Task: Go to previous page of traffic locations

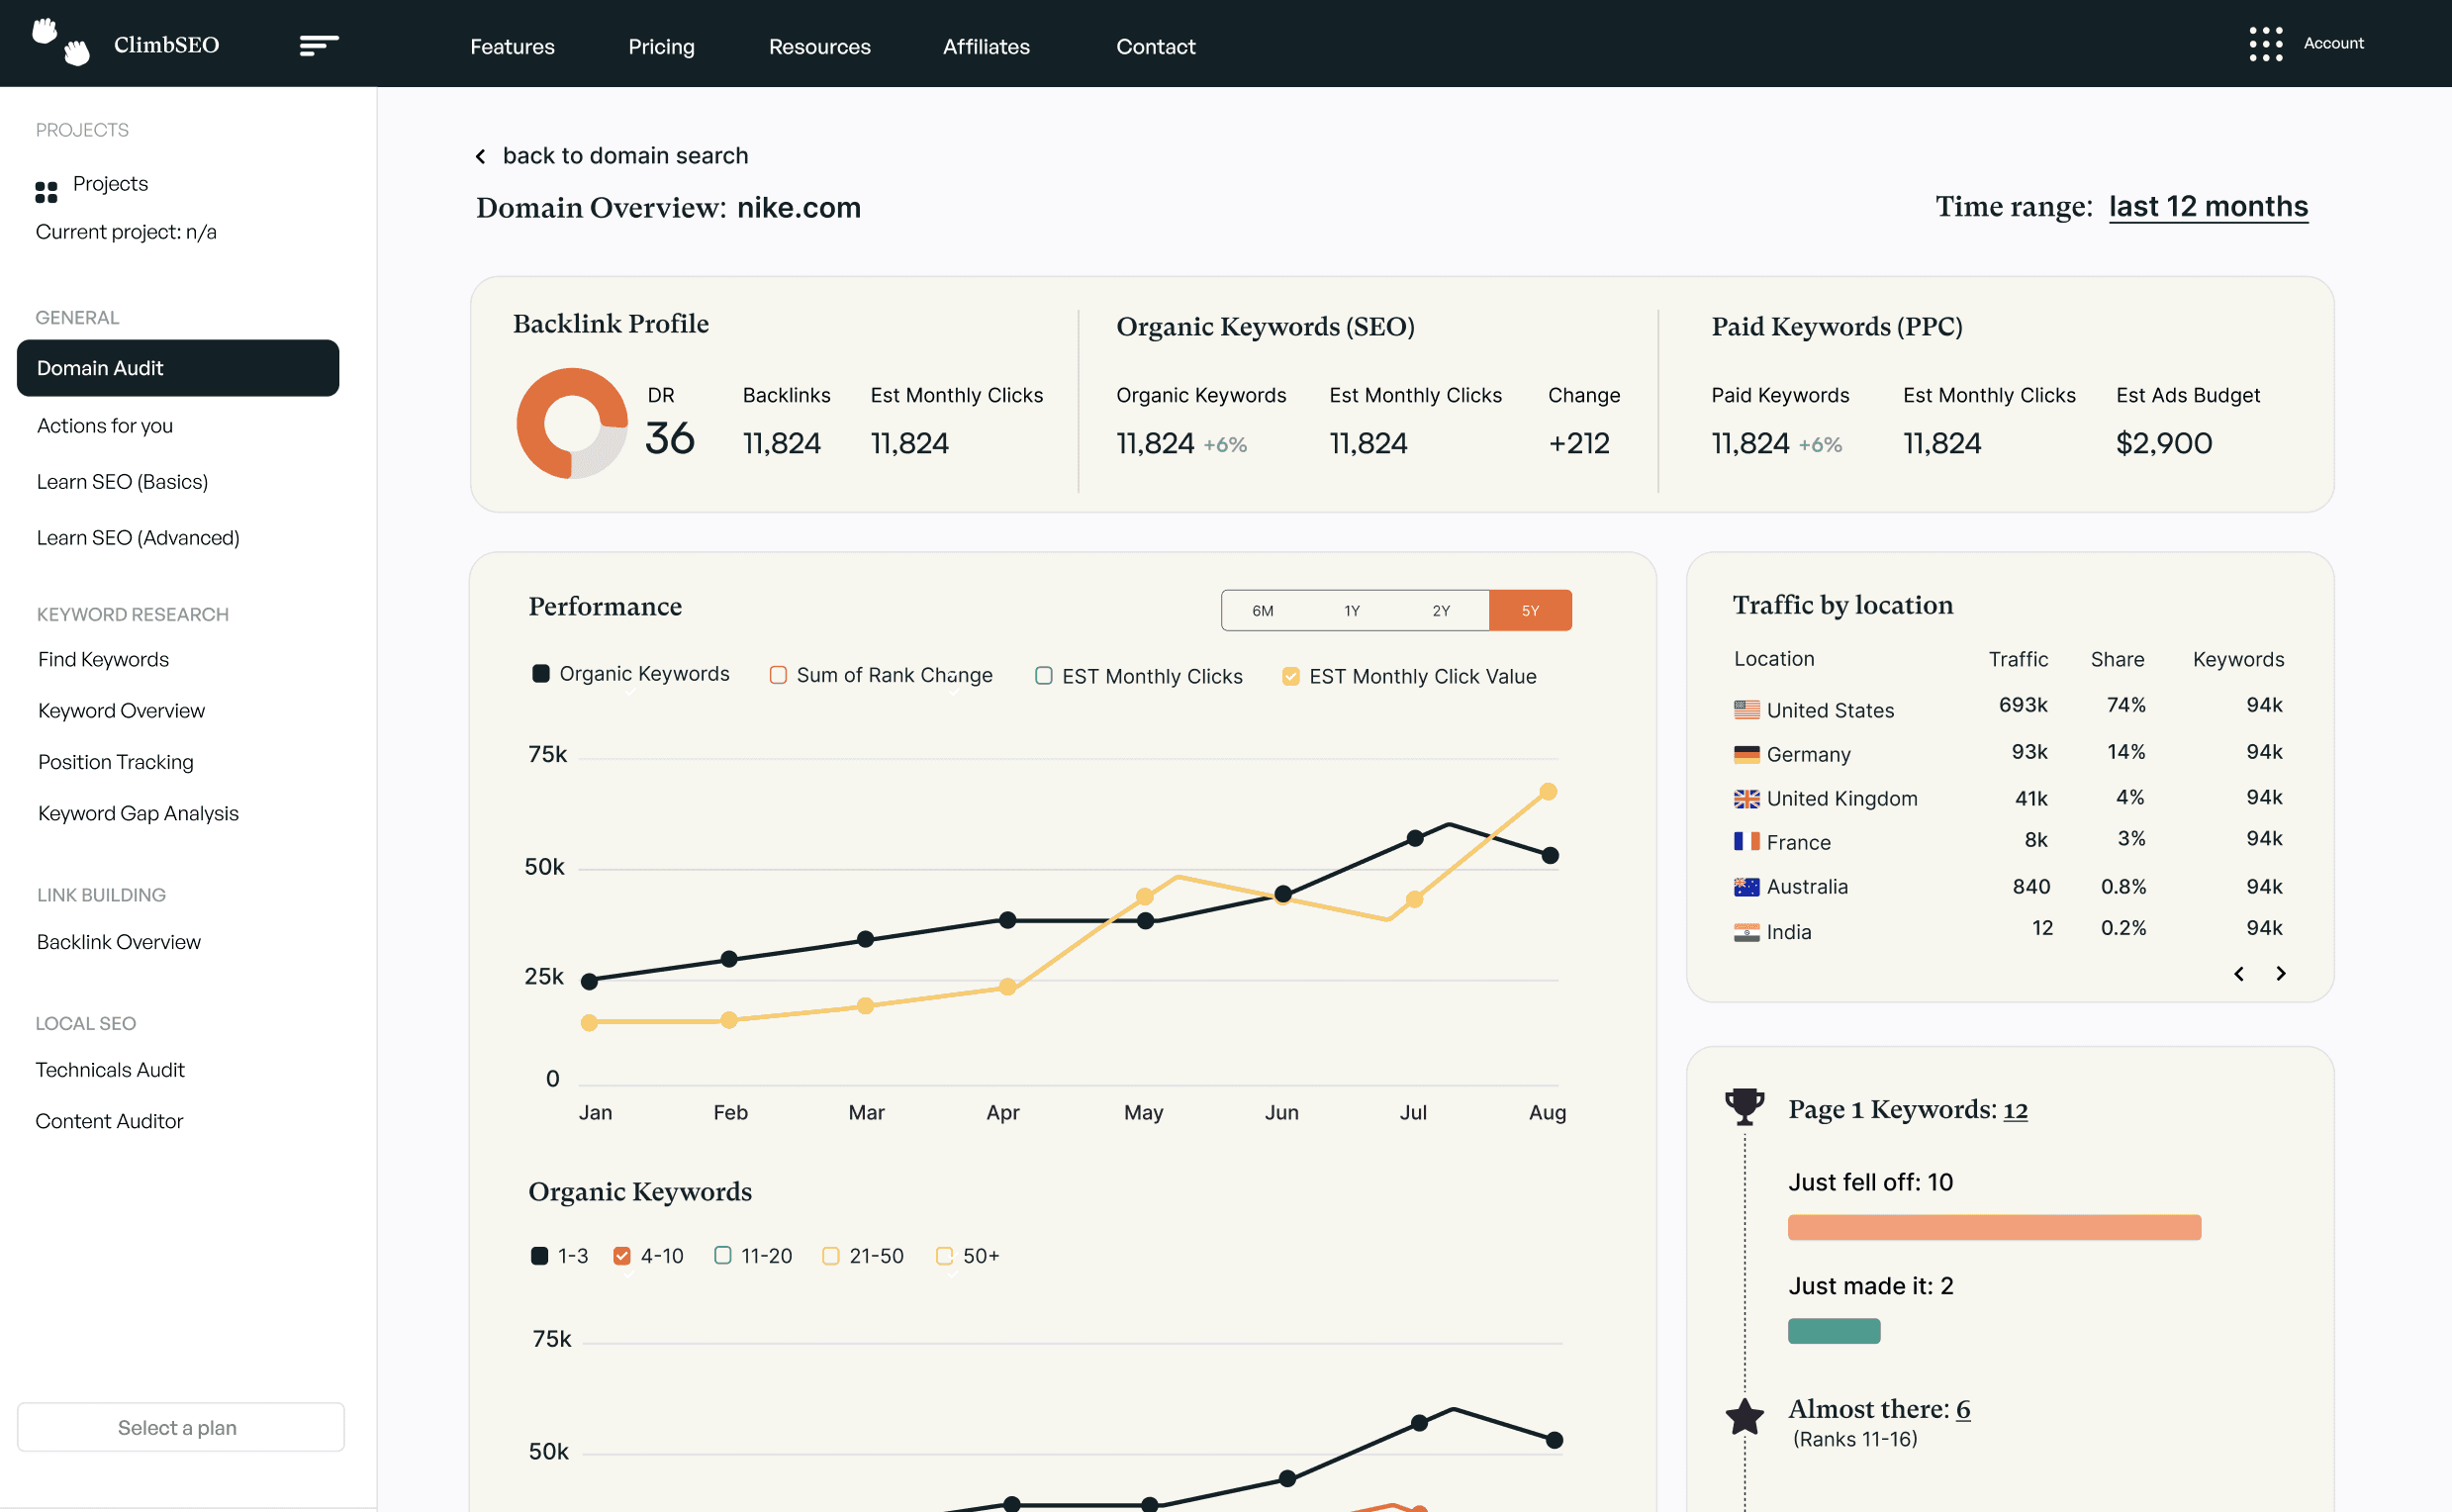Action: point(2238,973)
